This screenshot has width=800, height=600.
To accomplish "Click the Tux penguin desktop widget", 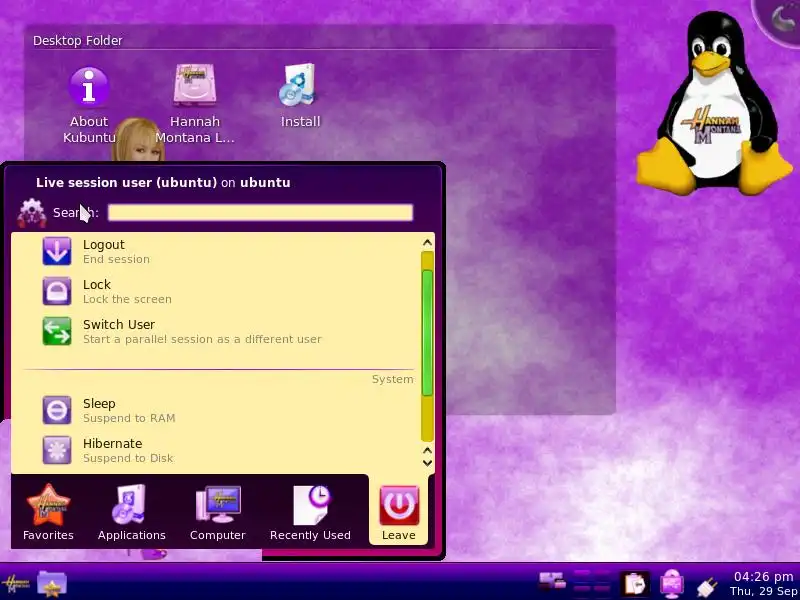I will (x=713, y=105).
